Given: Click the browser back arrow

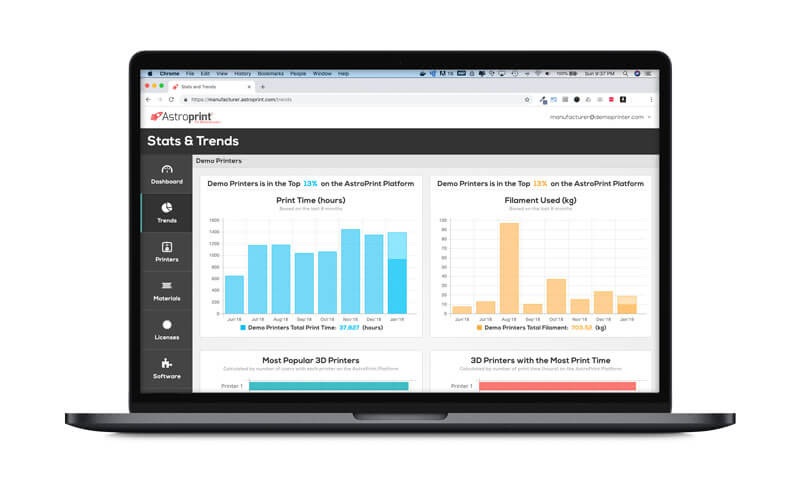Looking at the screenshot, I should coord(148,100).
